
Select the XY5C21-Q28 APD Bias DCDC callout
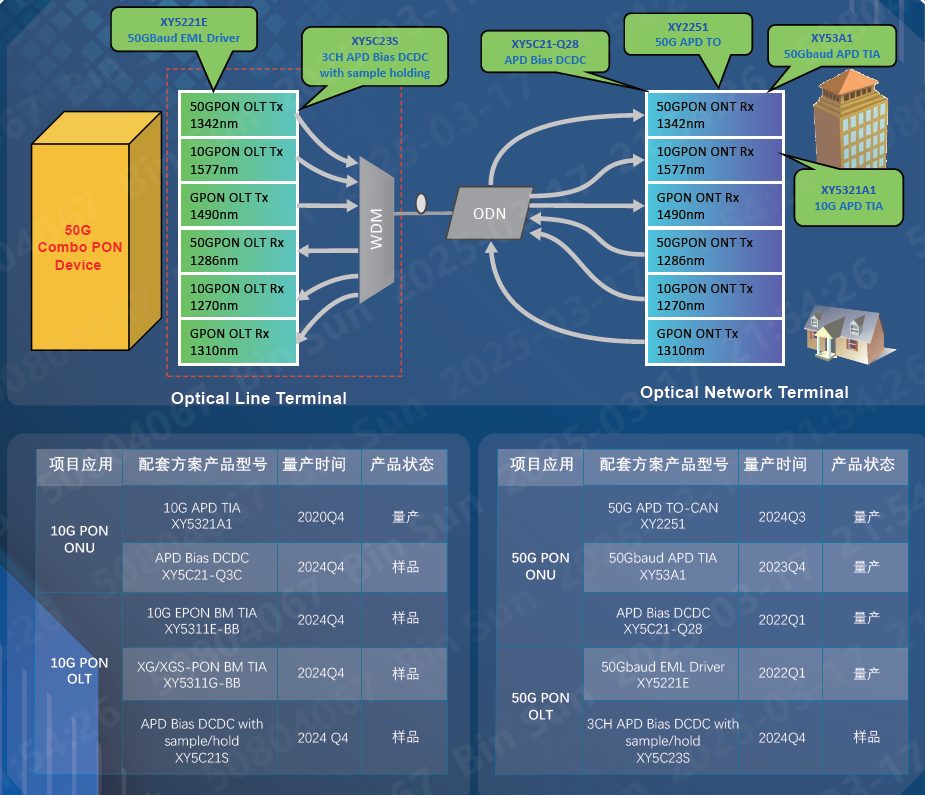(544, 52)
